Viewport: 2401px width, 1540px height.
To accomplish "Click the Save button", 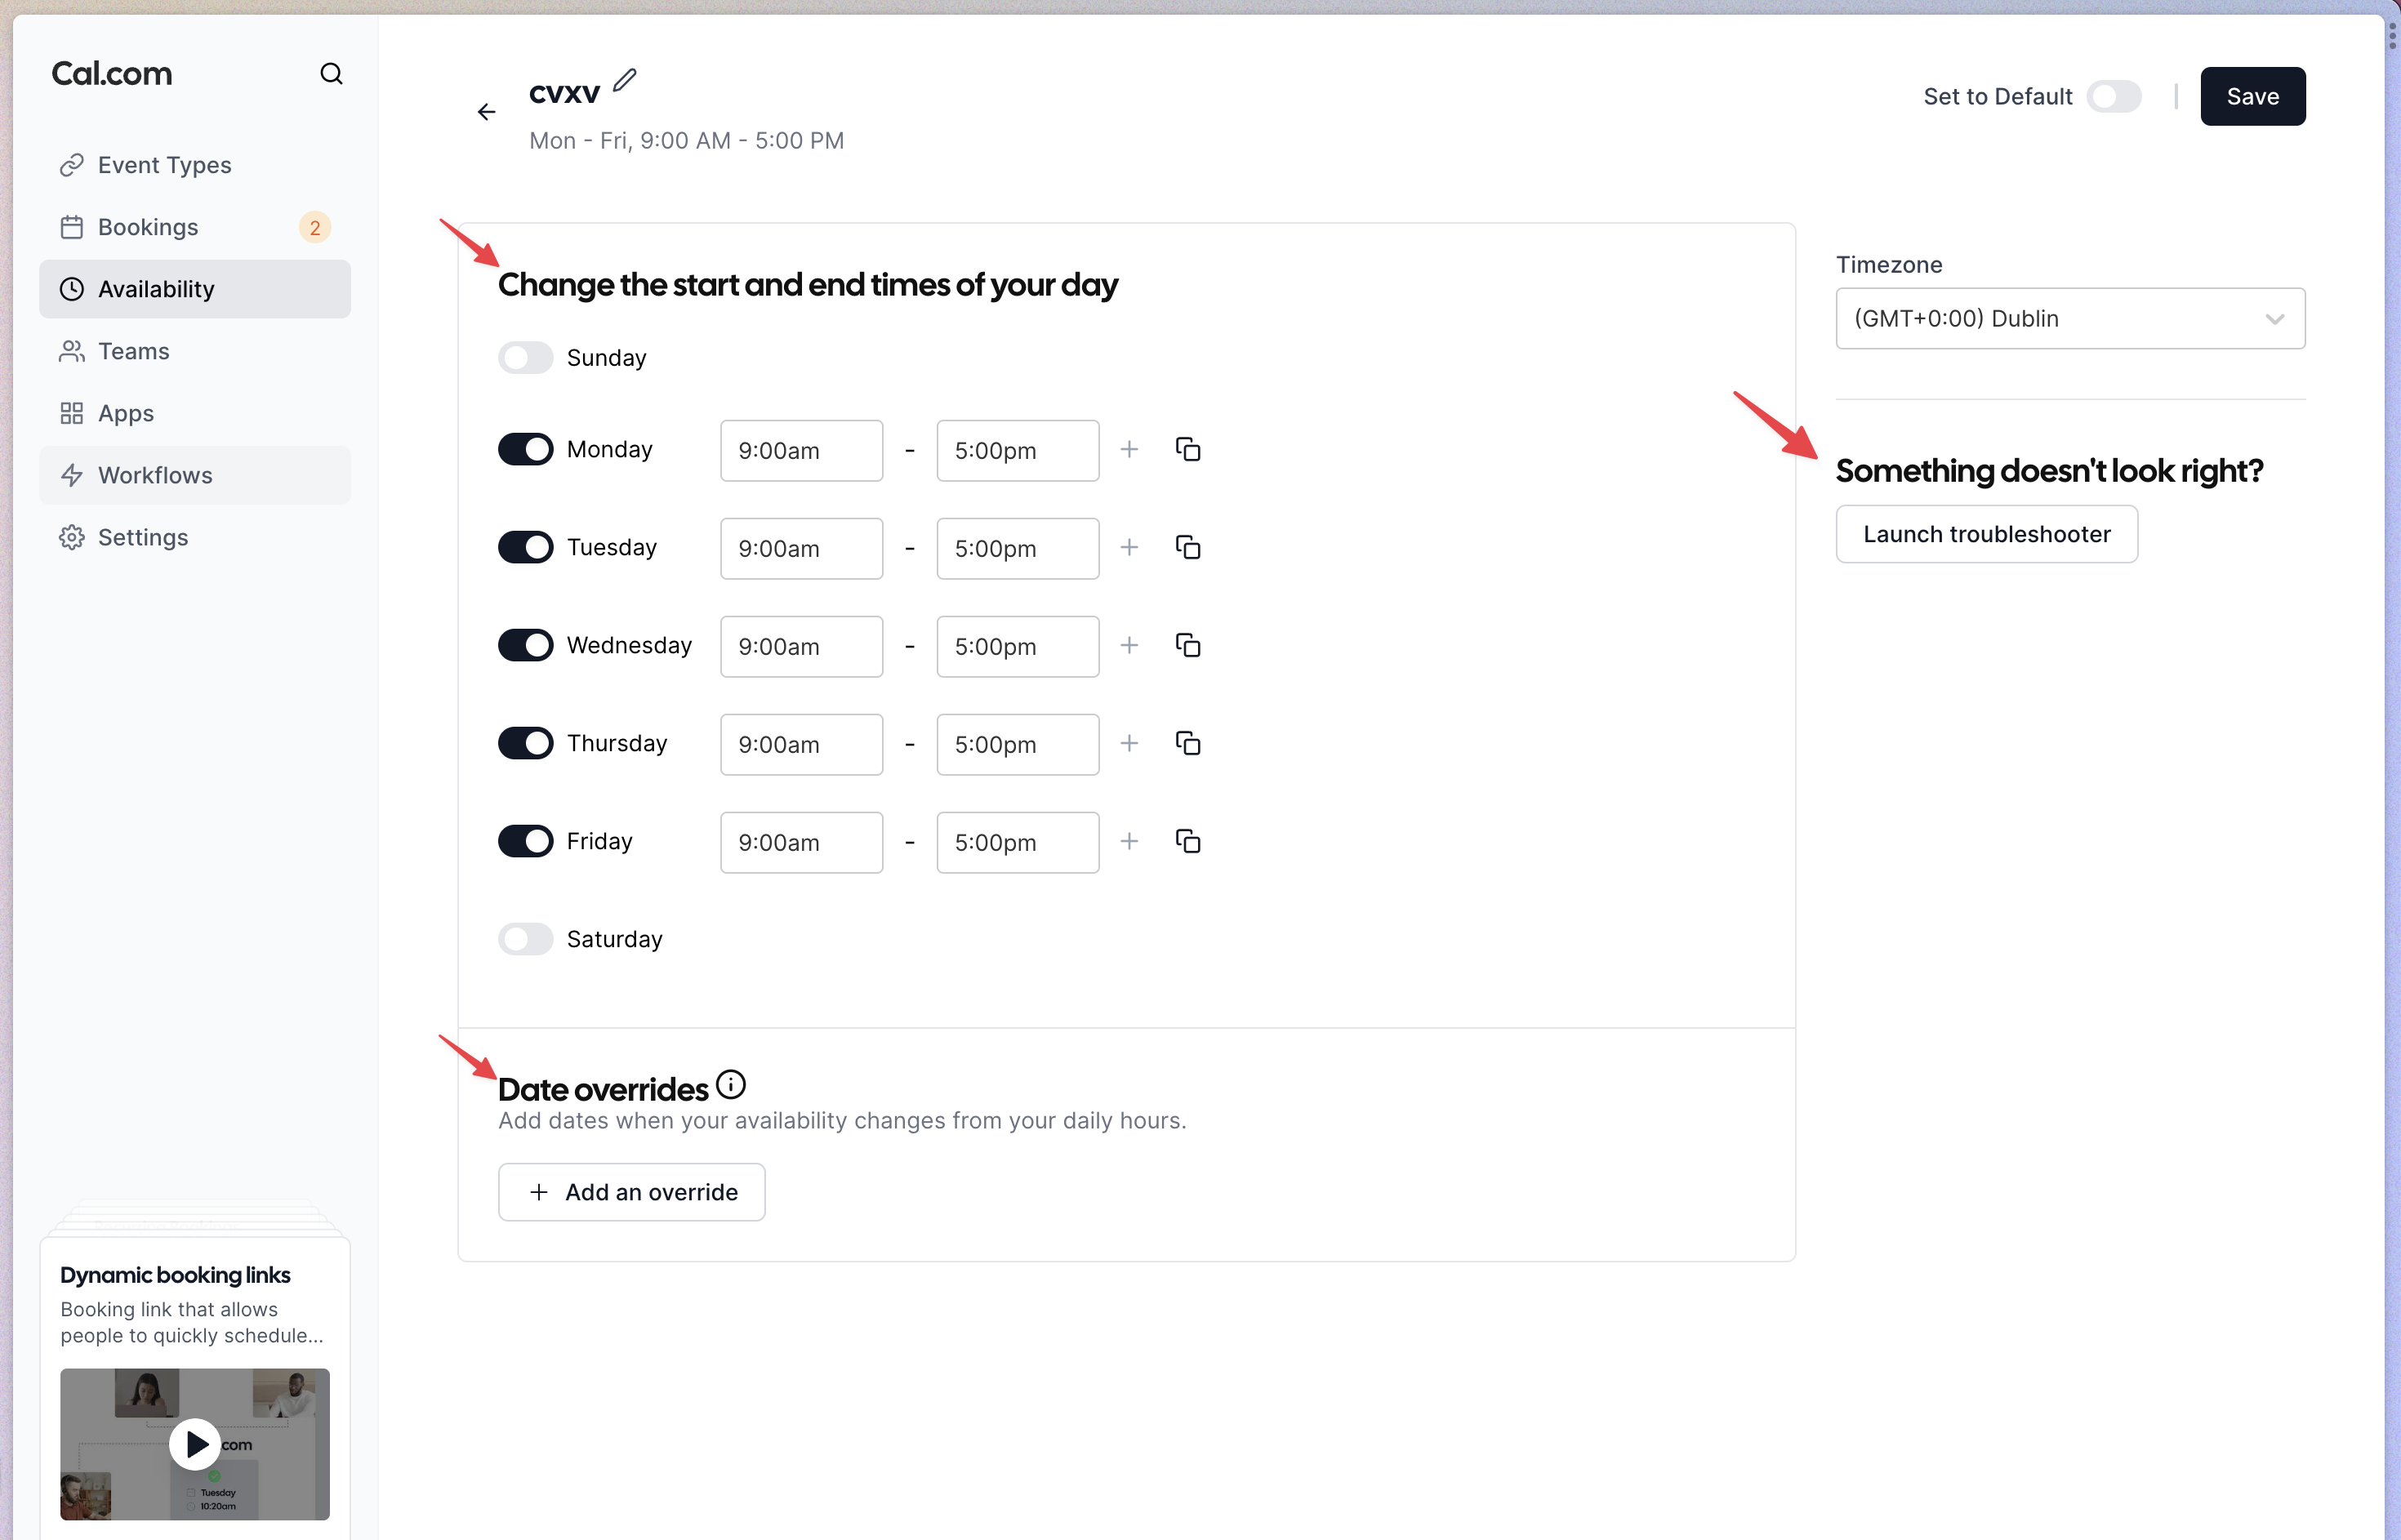I will coord(2252,97).
